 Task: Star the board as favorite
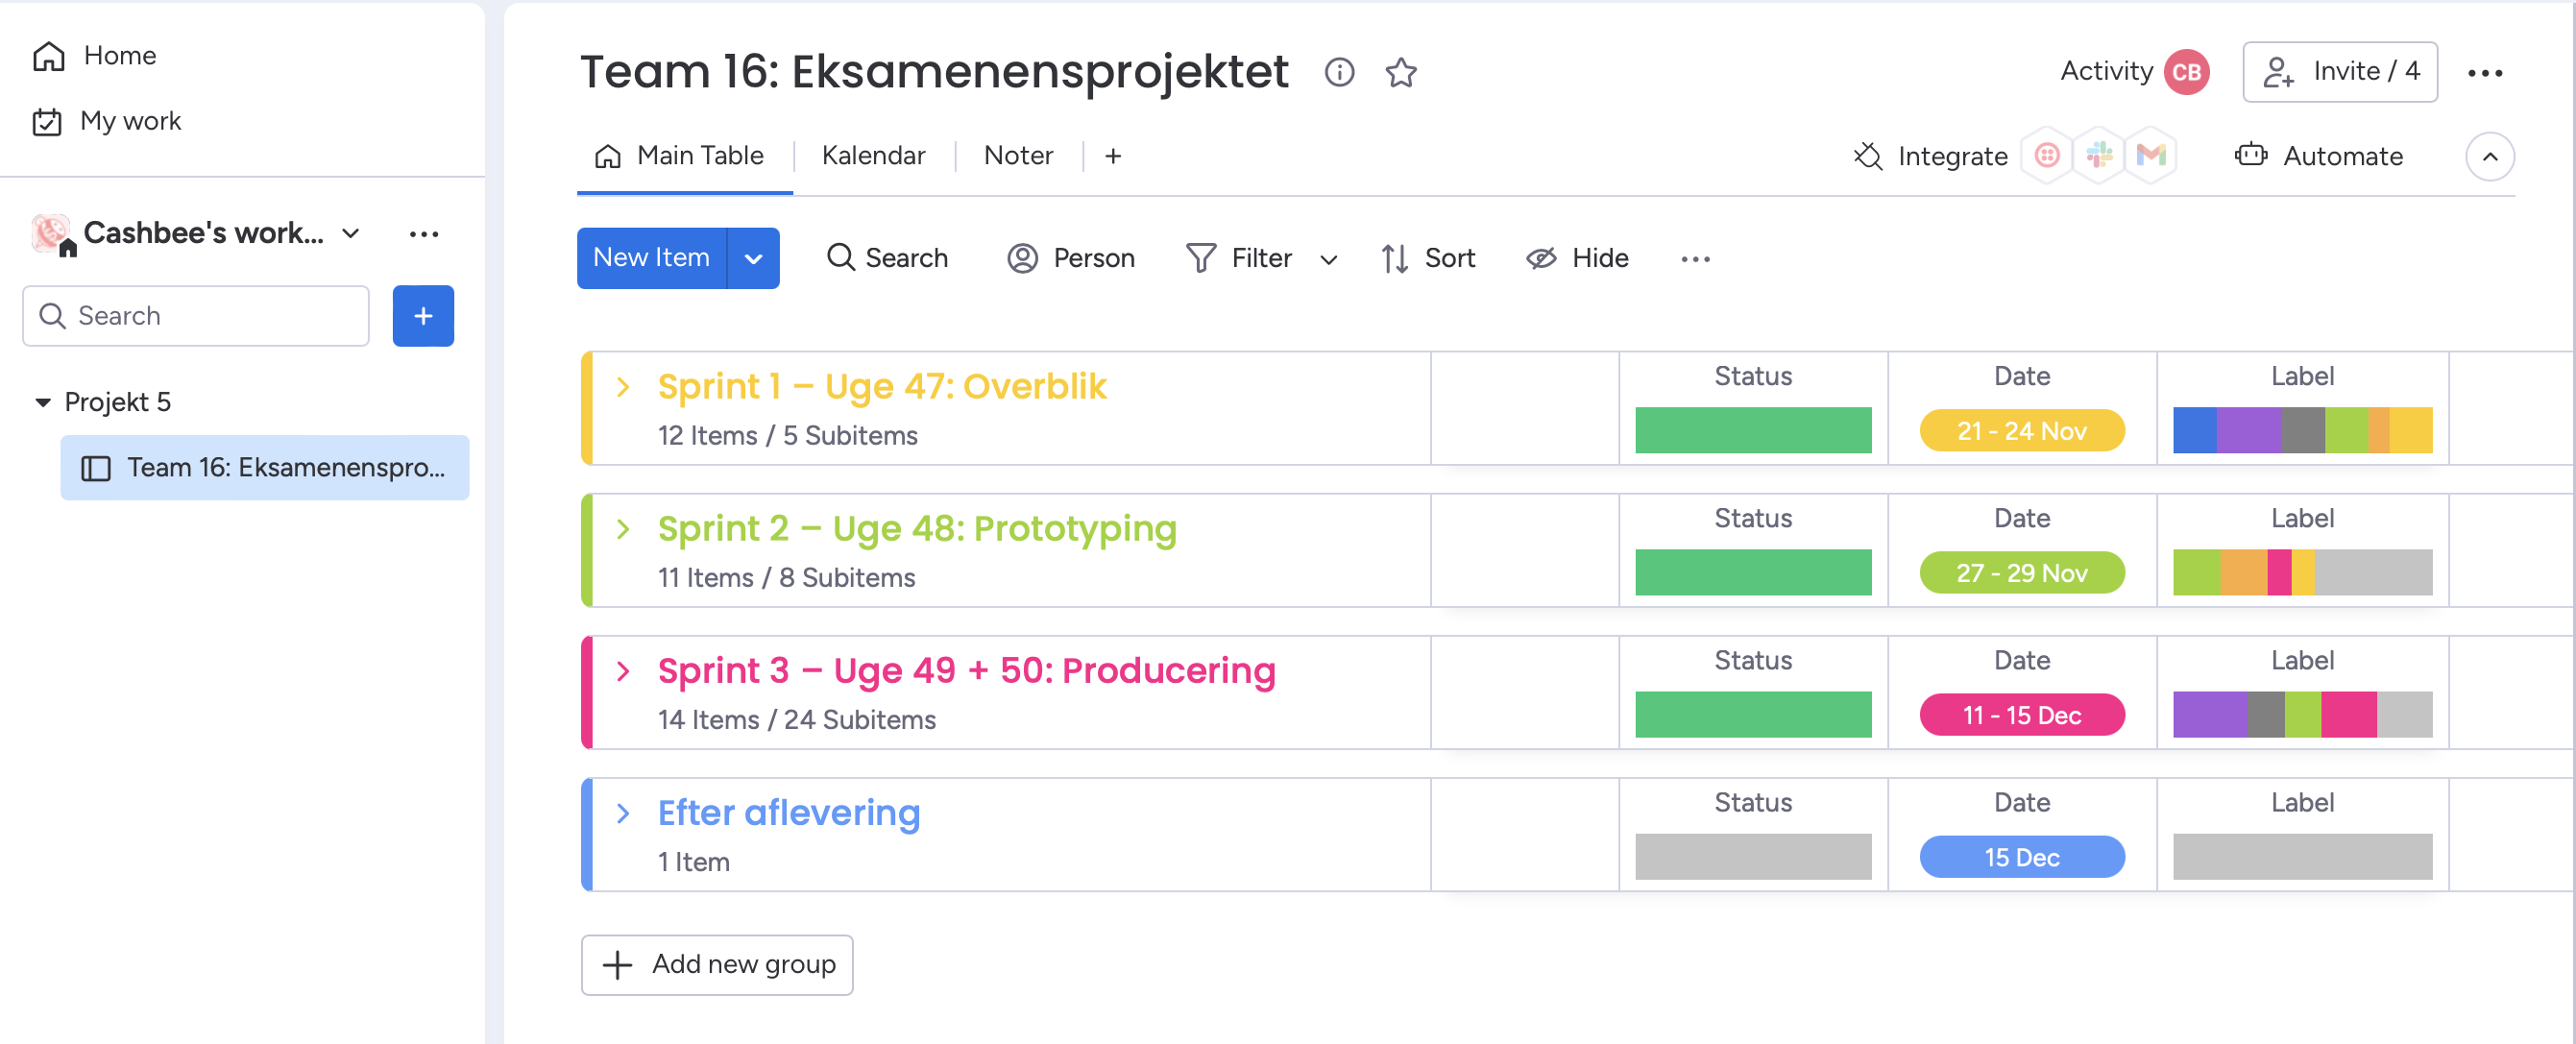click(x=1401, y=72)
